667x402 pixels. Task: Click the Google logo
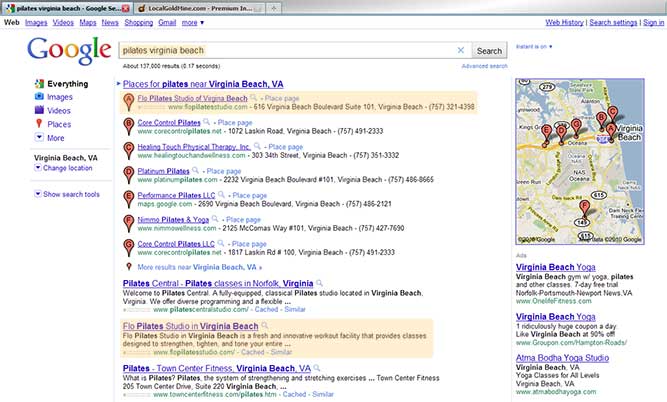pos(69,51)
